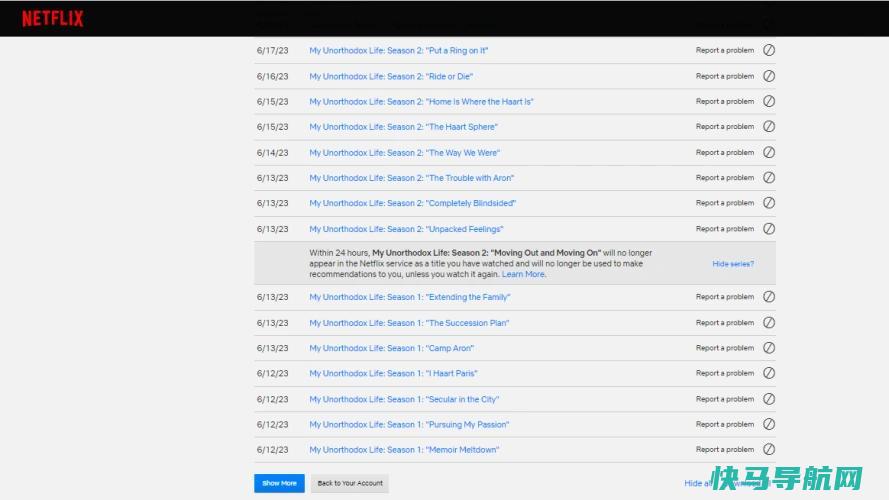Hide "Unpacked Feelings" from history
The image size is (889, 500).
pyautogui.click(x=769, y=229)
